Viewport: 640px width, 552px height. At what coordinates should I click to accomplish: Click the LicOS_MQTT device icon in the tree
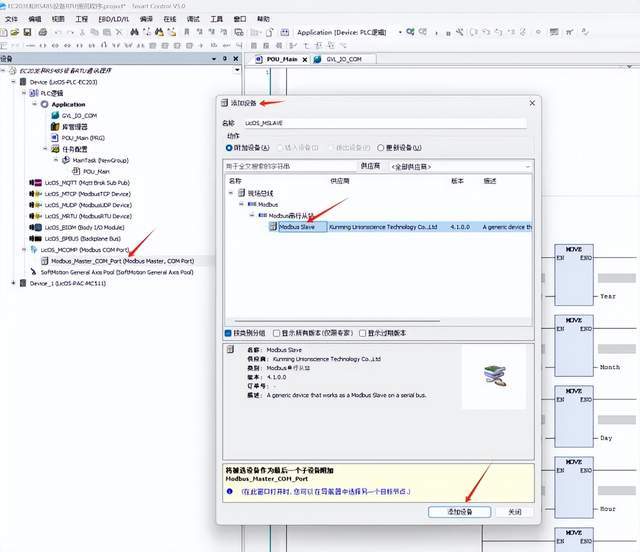pos(36,183)
